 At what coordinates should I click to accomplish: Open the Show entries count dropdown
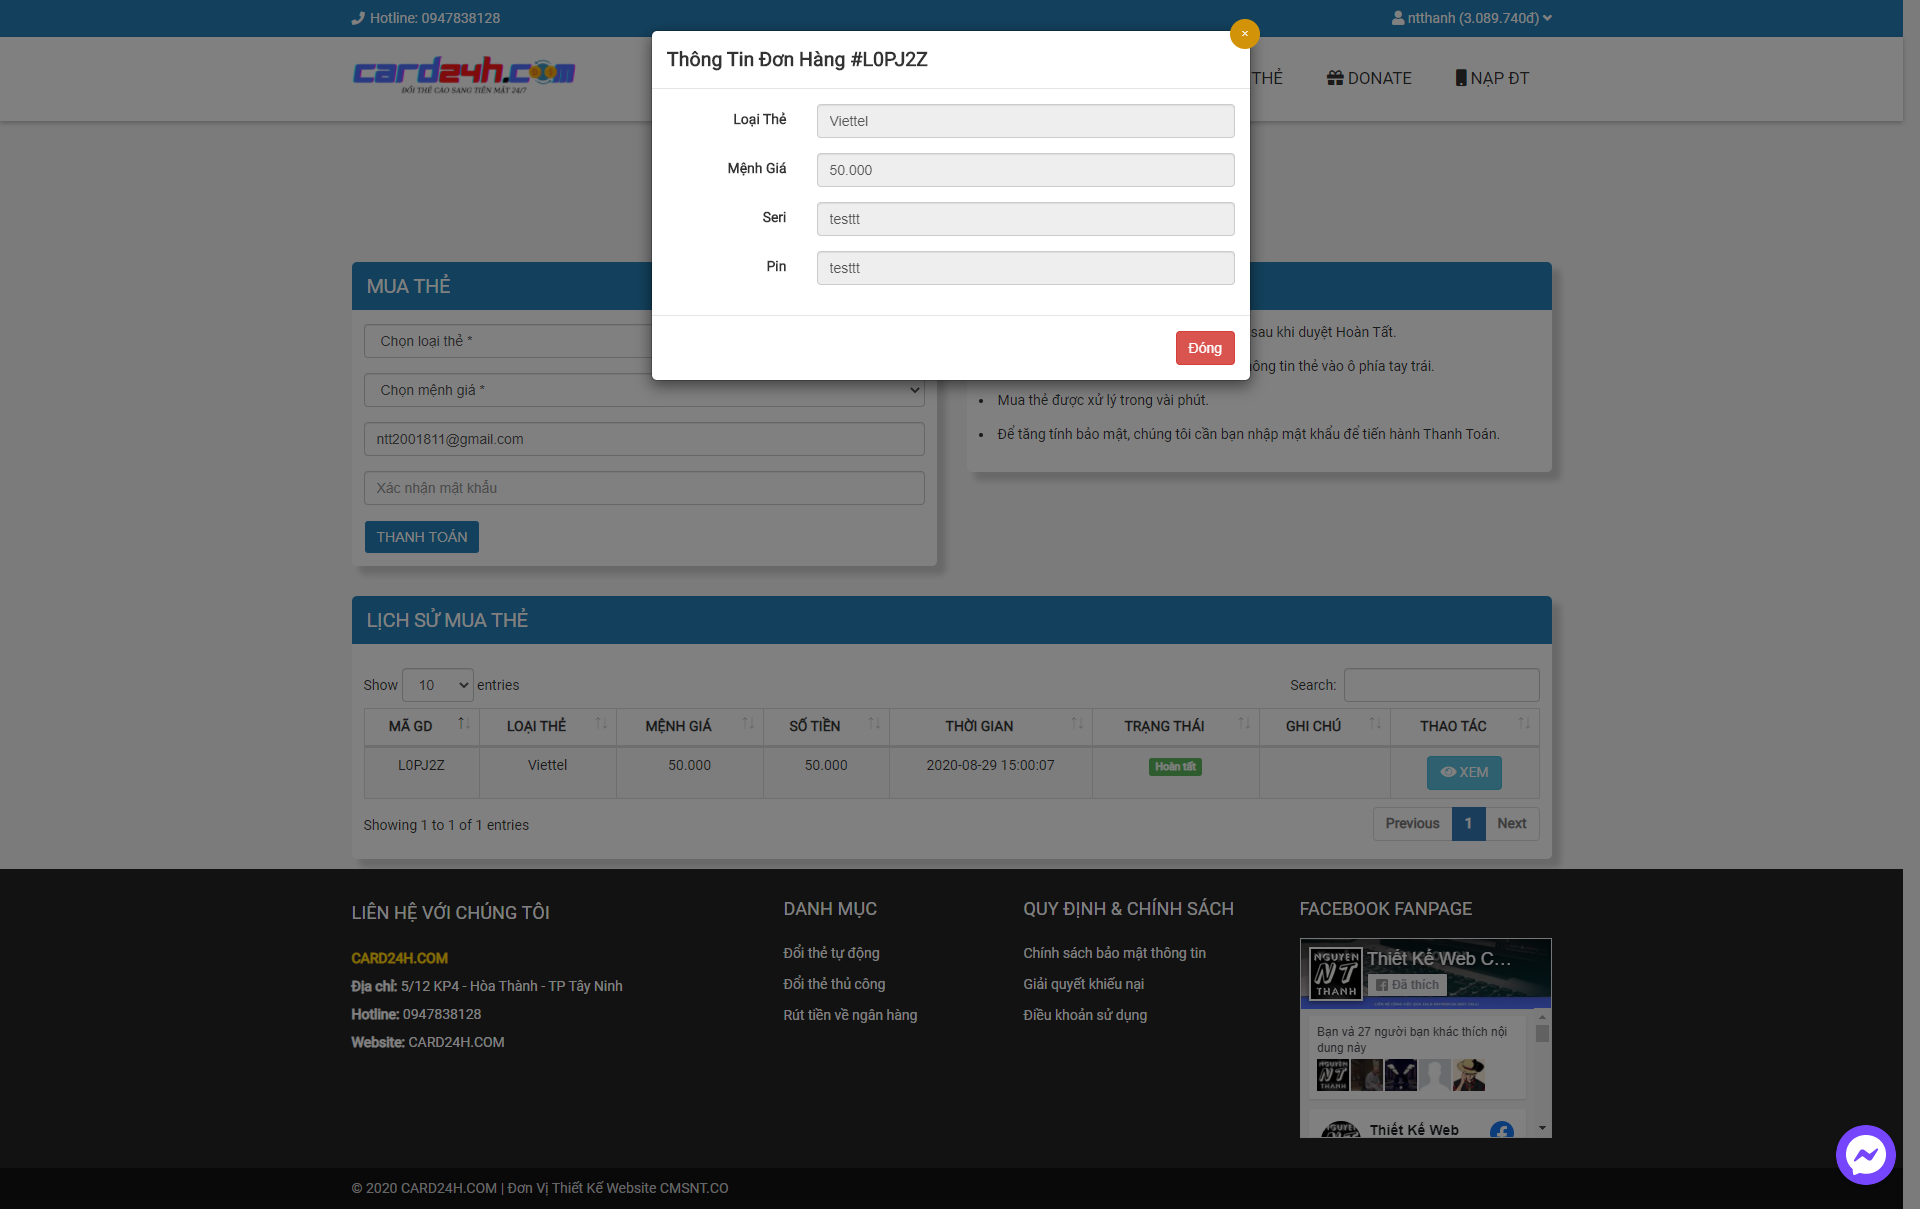click(437, 685)
